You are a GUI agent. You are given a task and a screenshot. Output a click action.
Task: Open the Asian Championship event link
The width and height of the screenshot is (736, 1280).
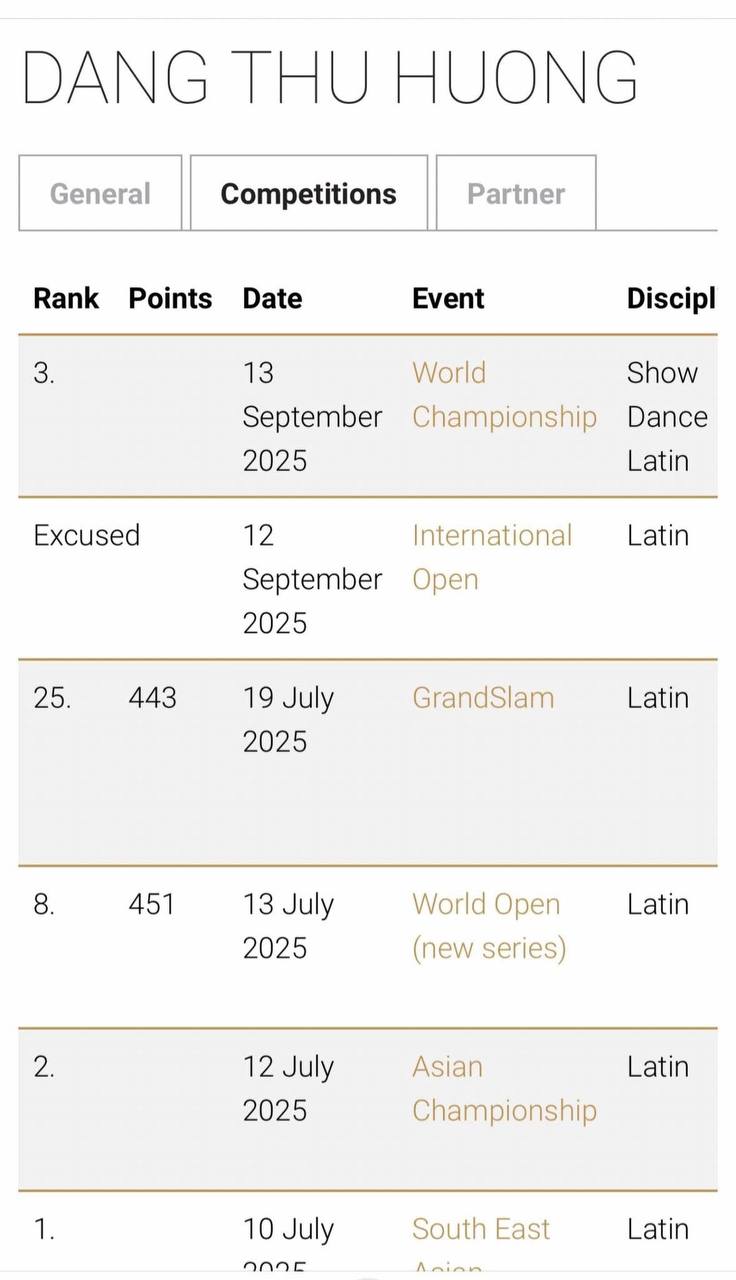pyautogui.click(x=504, y=1088)
